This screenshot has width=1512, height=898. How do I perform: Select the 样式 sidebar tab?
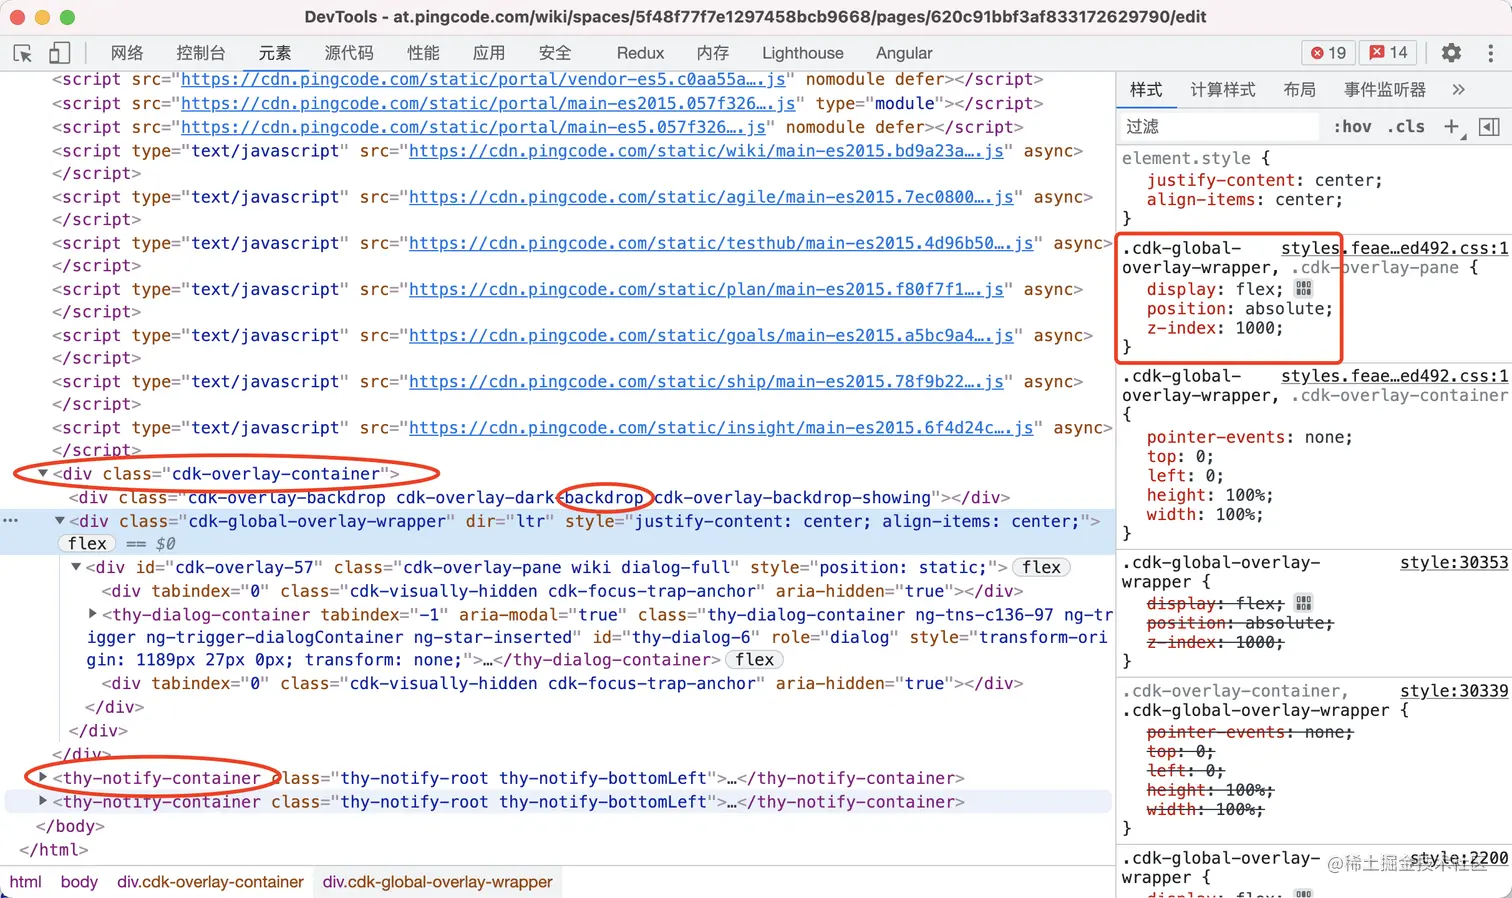[x=1146, y=90]
